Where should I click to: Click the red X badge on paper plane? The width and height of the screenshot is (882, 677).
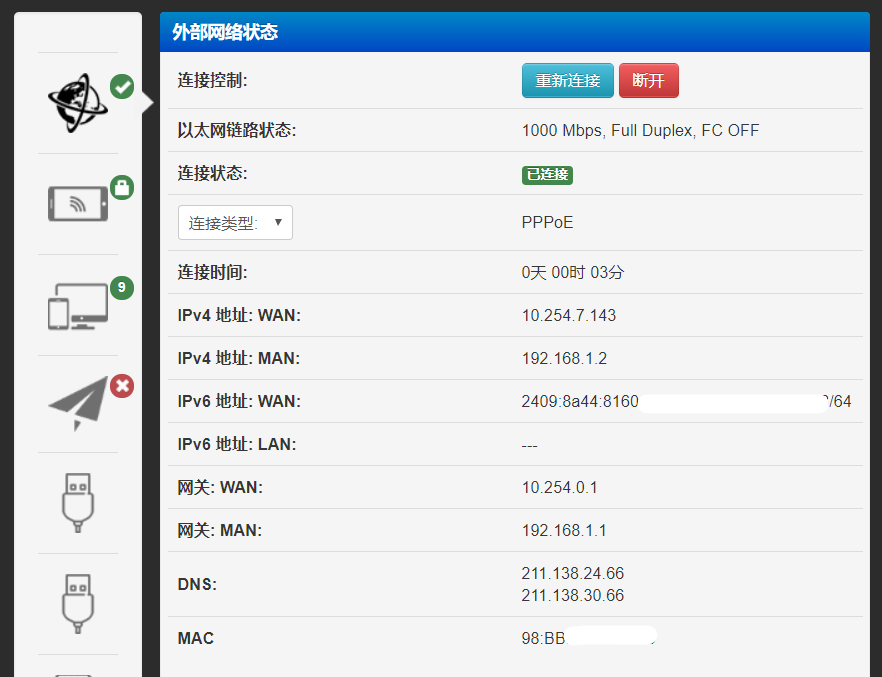click(122, 386)
